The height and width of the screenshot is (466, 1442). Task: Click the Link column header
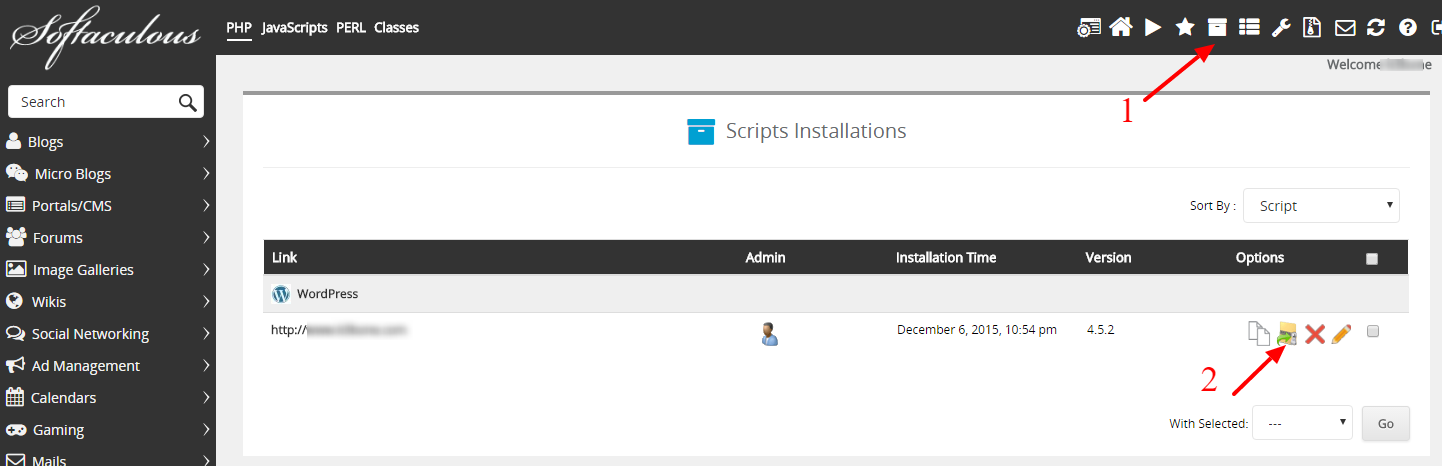[x=285, y=258]
